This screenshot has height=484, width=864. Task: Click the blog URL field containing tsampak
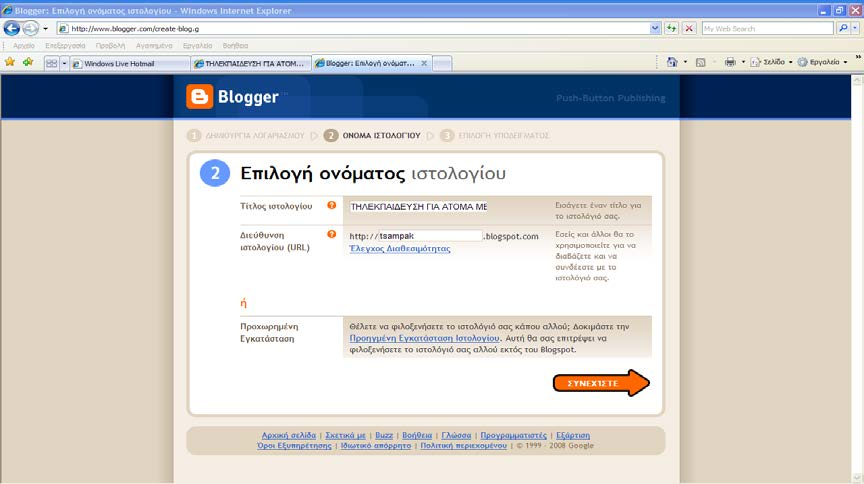tap(430, 236)
